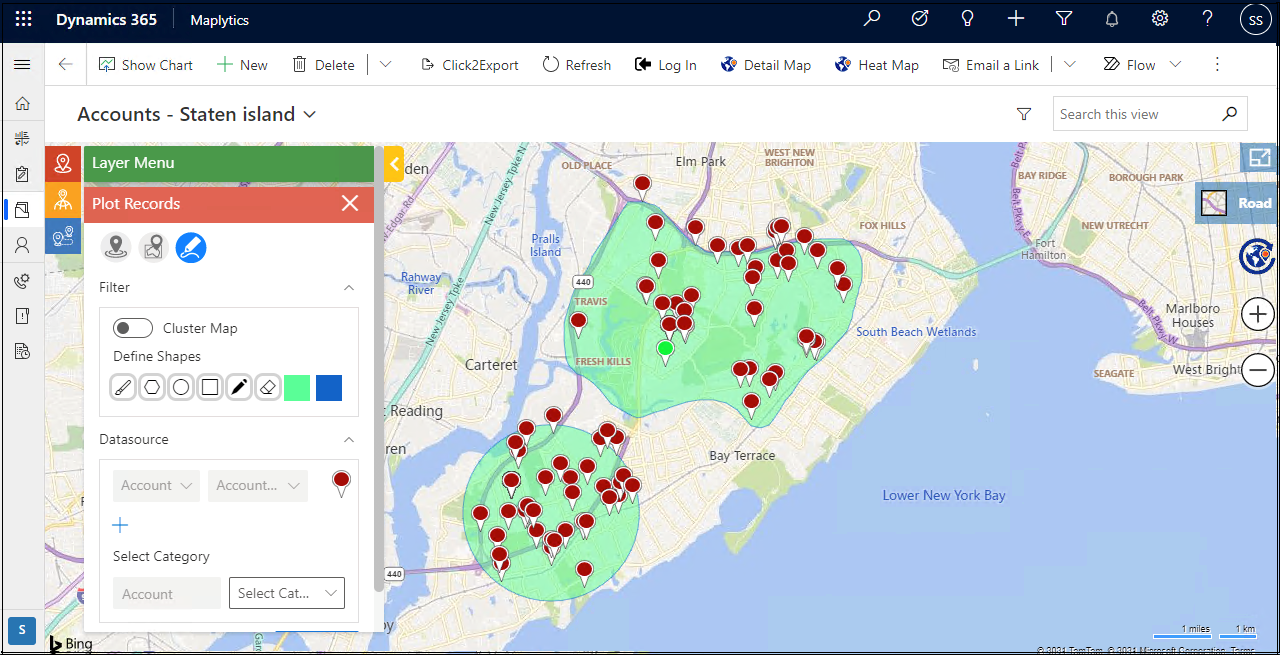The width and height of the screenshot is (1280, 655).
Task: Toggle the Cluster Map switch
Action: 133,328
